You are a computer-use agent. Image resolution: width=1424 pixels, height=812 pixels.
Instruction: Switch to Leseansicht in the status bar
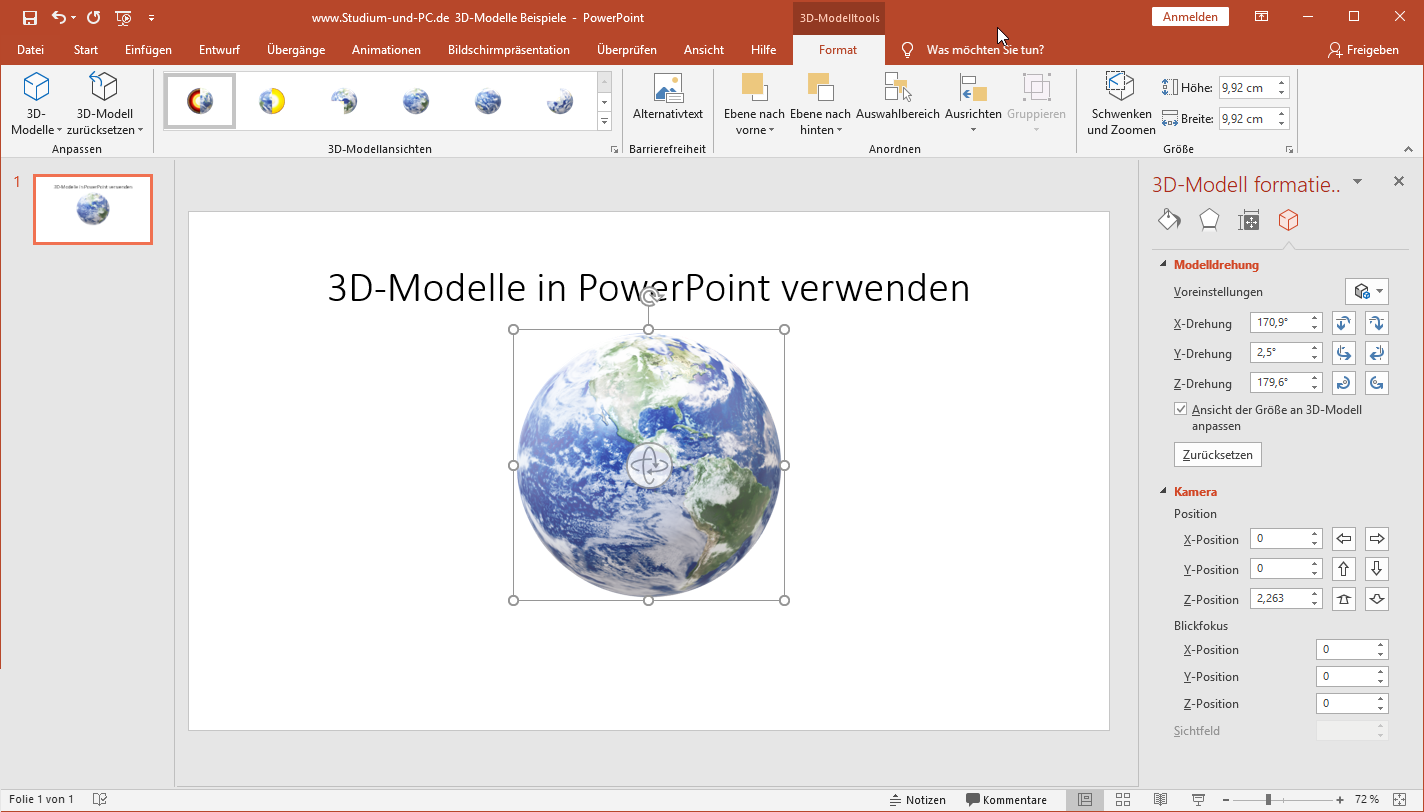coord(1160,800)
